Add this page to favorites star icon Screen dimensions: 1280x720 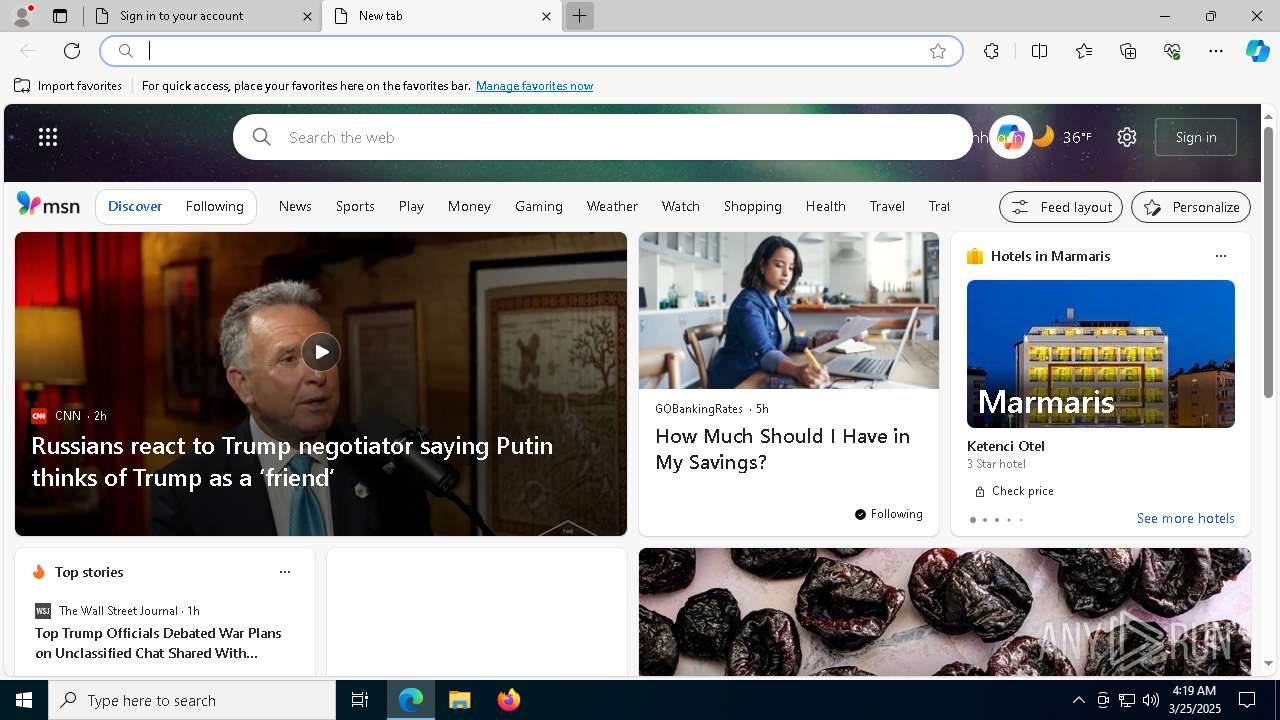click(937, 51)
